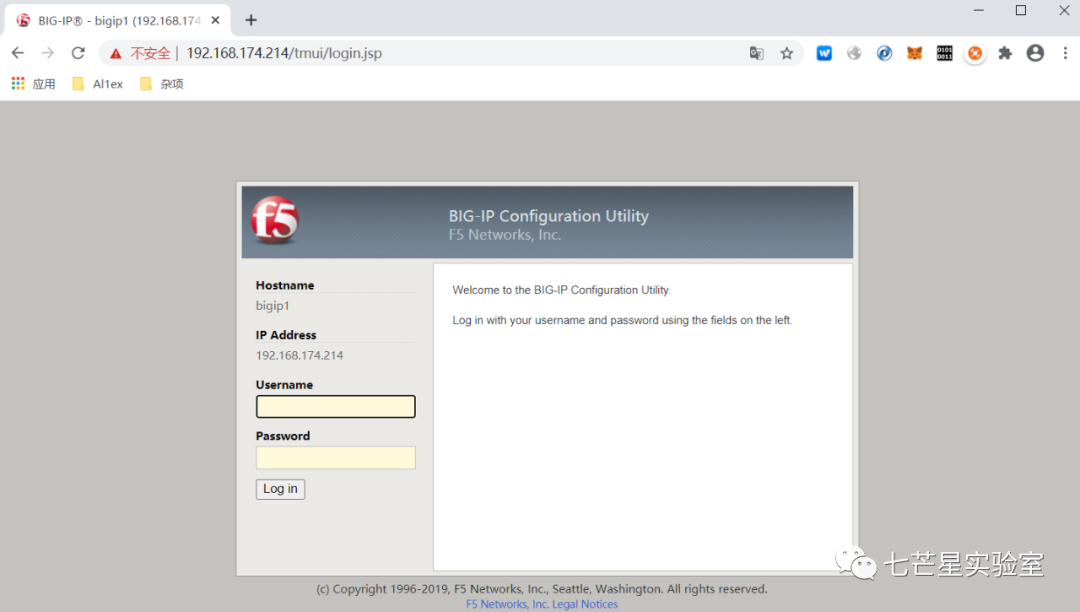Viewport: 1080px width, 612px height.
Task: Open the Al1ex bookmark folder
Action: 98,84
